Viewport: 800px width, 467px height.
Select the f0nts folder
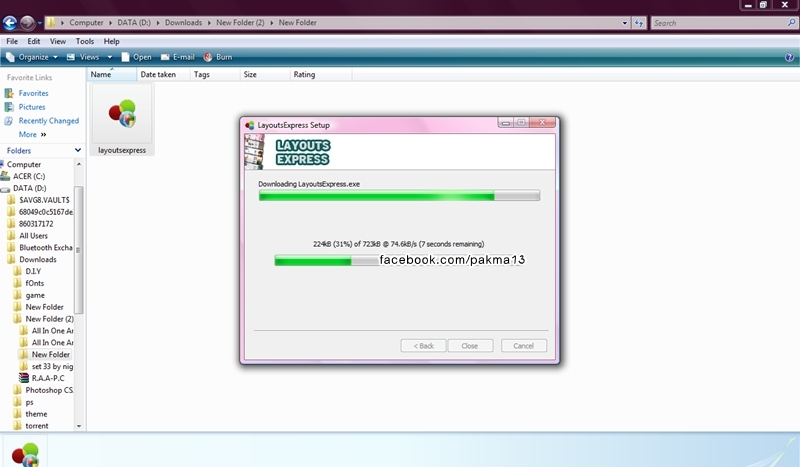coord(35,283)
